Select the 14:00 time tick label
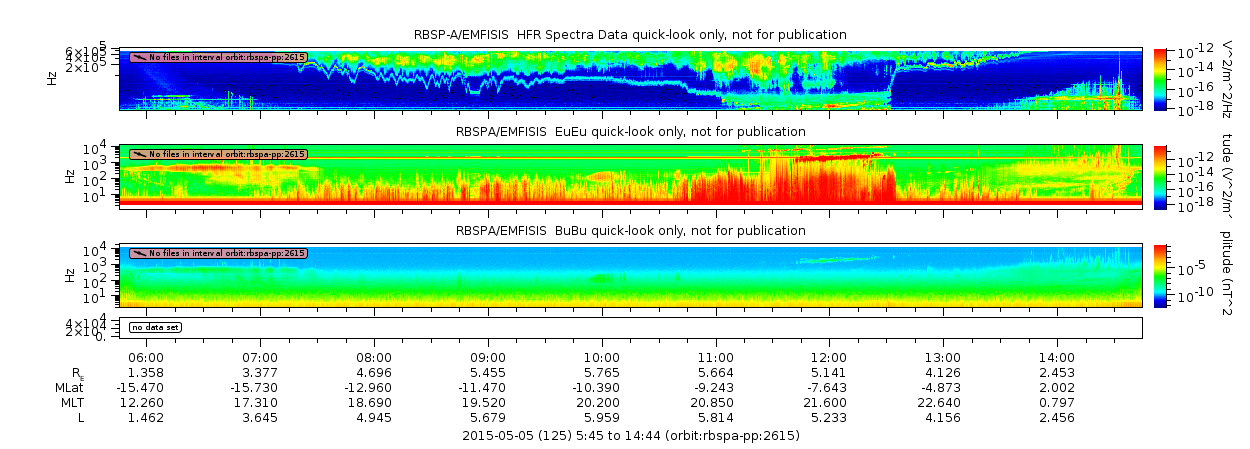The image size is (1250, 449). point(1057,357)
